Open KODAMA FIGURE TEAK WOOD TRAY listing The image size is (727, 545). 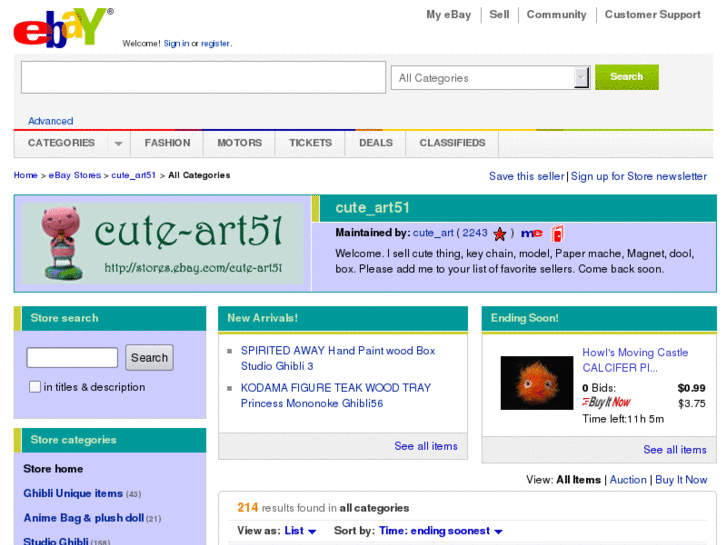[336, 395]
